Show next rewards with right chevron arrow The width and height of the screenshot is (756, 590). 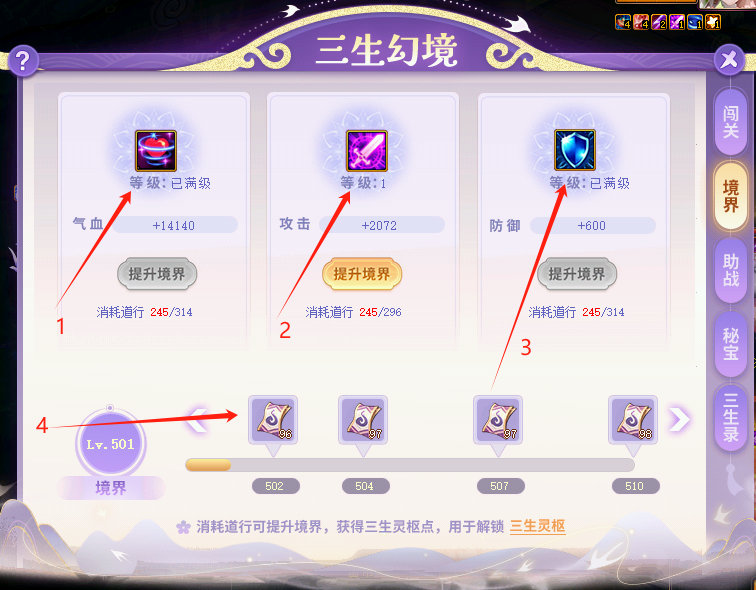[679, 419]
